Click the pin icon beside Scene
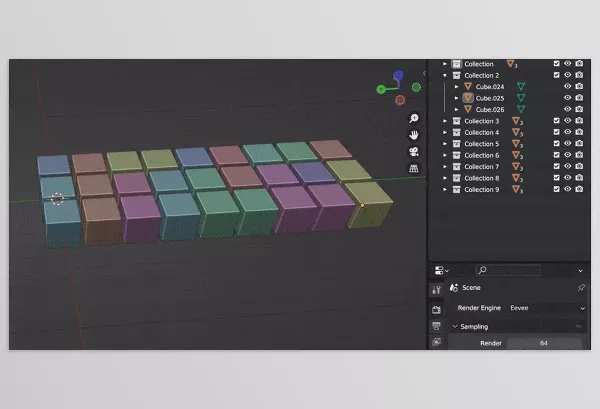Viewport: 600px width, 409px height. coord(581,288)
